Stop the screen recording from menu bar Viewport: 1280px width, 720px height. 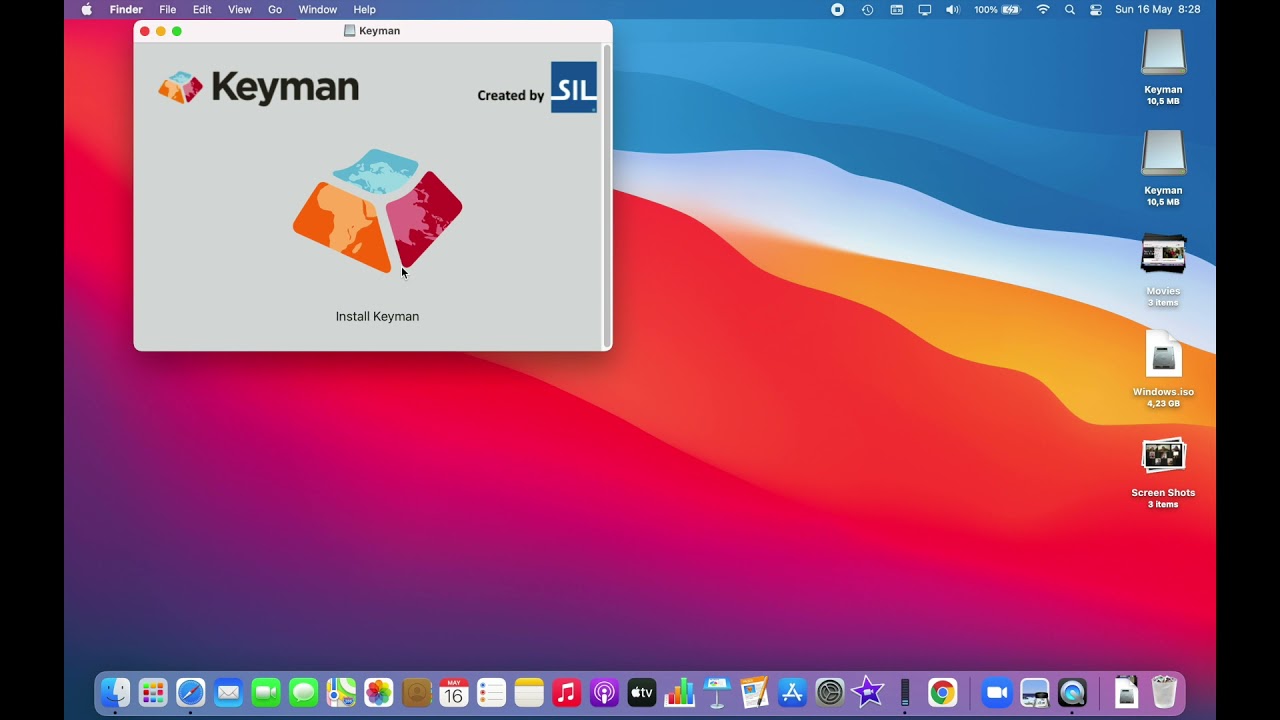tap(838, 10)
